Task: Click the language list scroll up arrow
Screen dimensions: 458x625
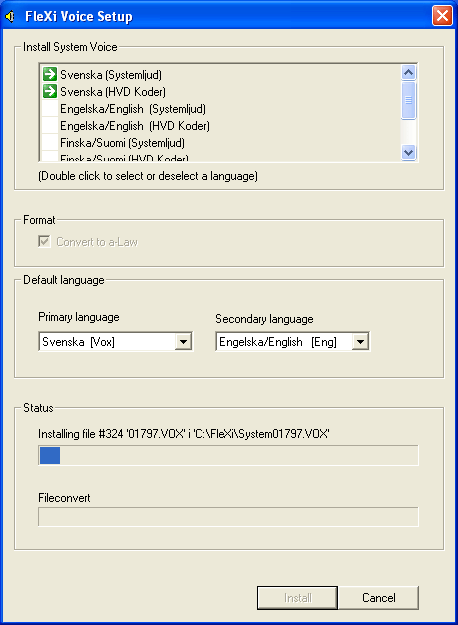Action: click(409, 73)
